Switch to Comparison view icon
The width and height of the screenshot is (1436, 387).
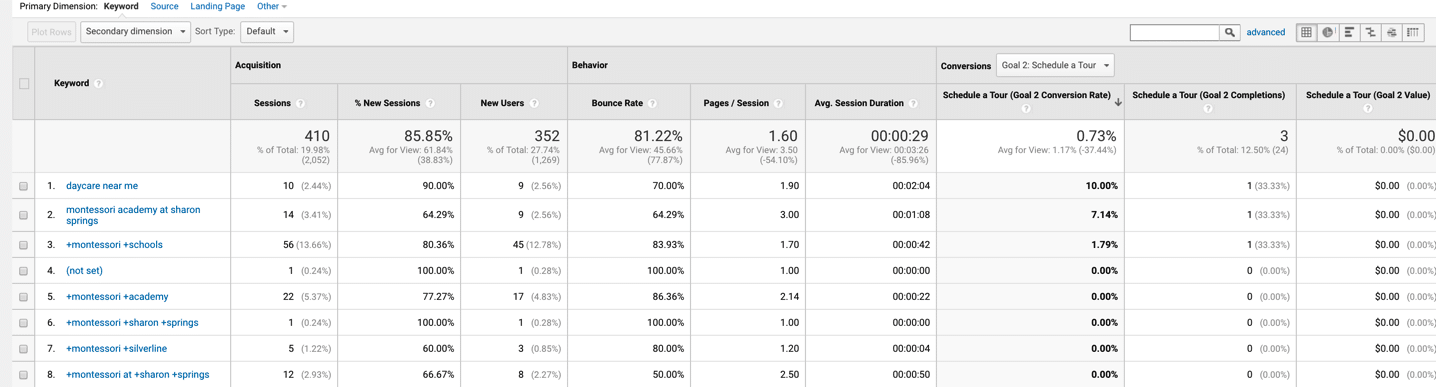(1370, 32)
